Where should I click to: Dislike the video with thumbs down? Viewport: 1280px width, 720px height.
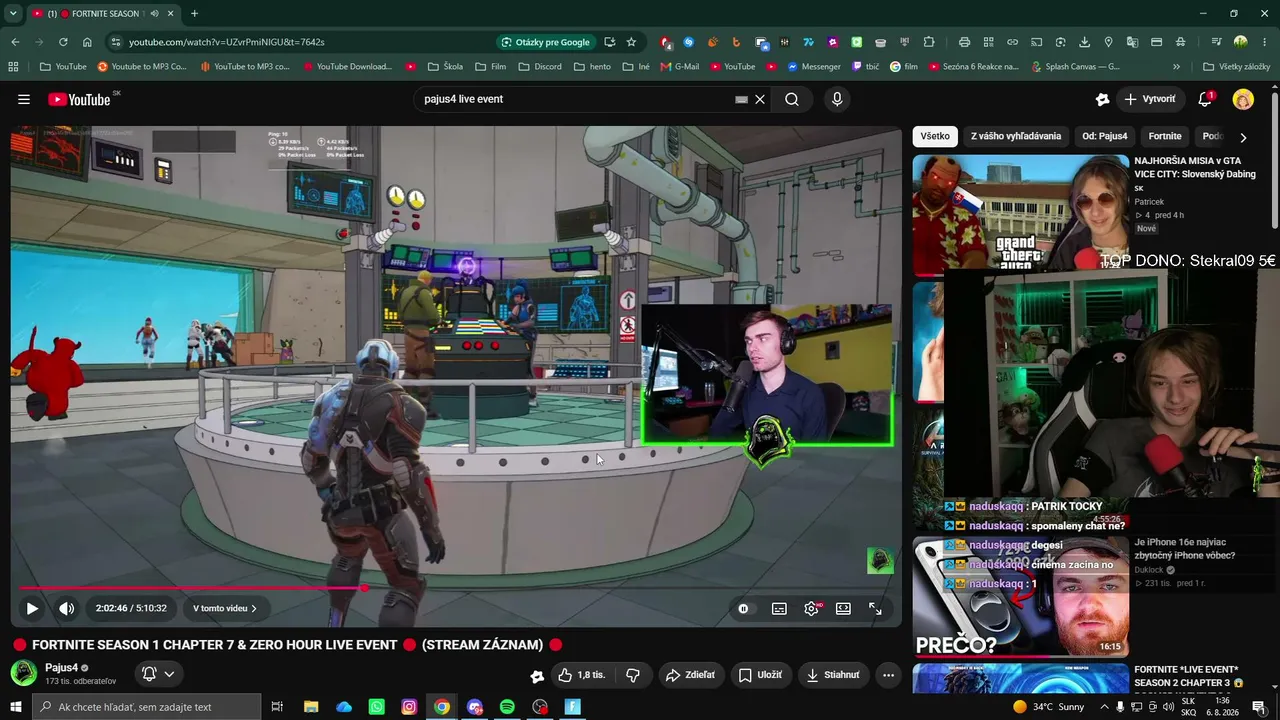tap(633, 675)
